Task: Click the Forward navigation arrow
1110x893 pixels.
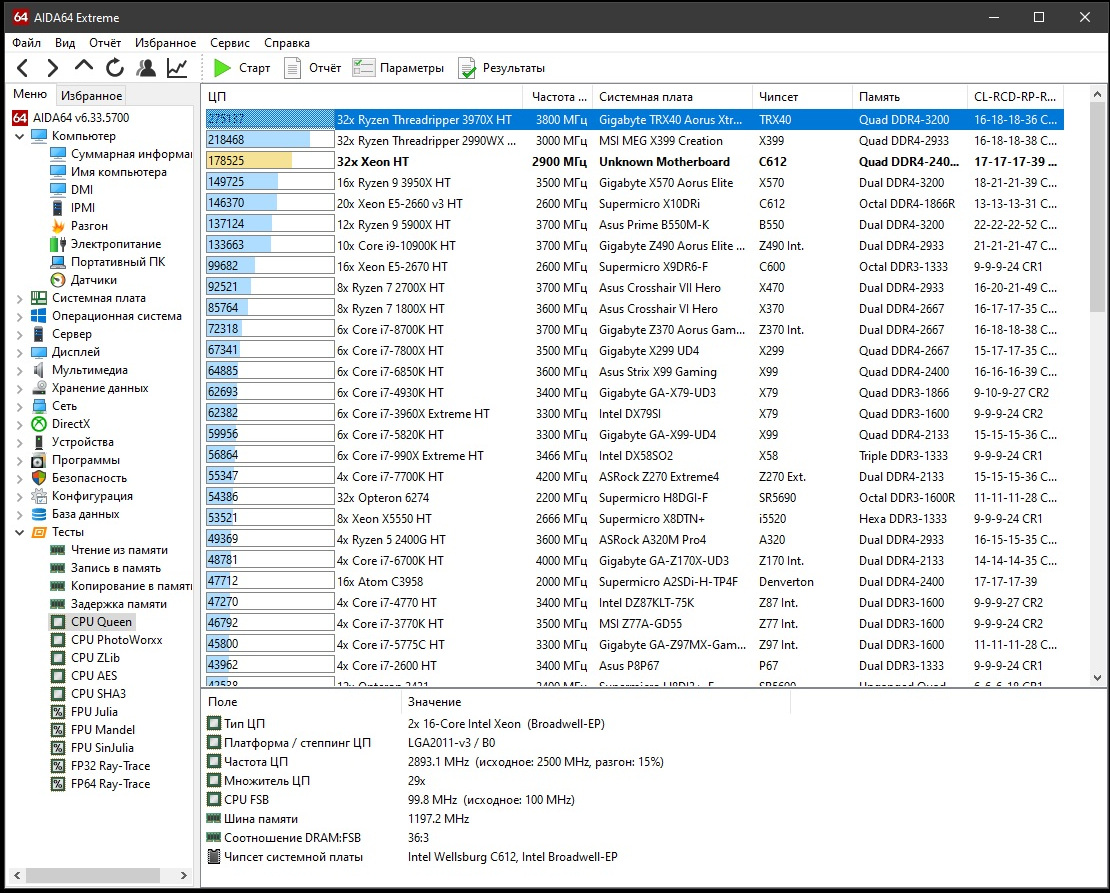Action: tap(52, 68)
